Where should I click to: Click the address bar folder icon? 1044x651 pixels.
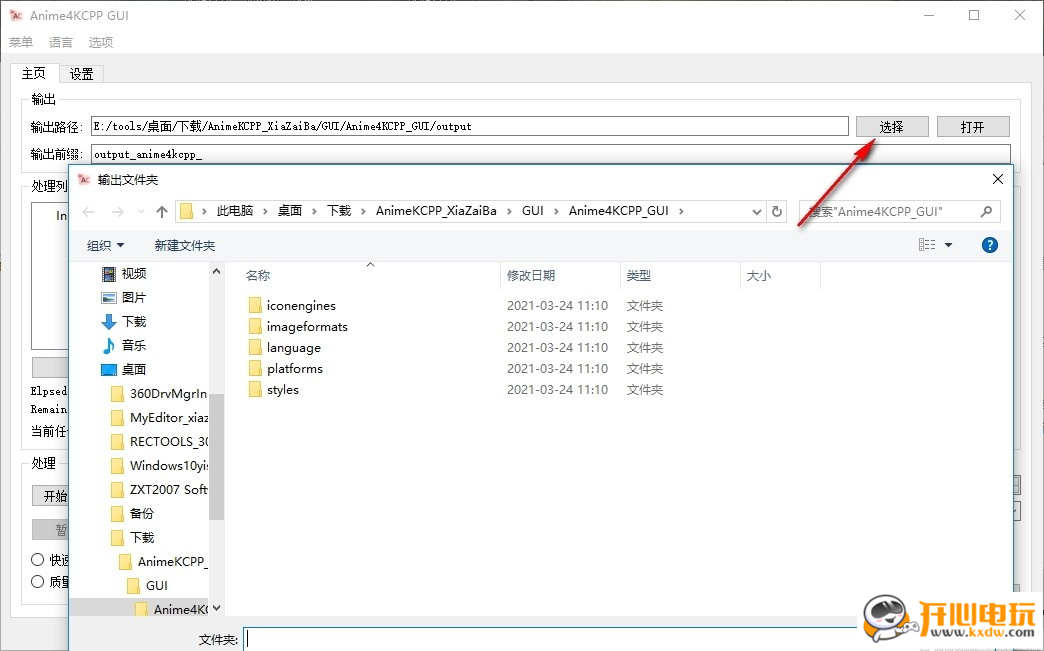coord(186,211)
